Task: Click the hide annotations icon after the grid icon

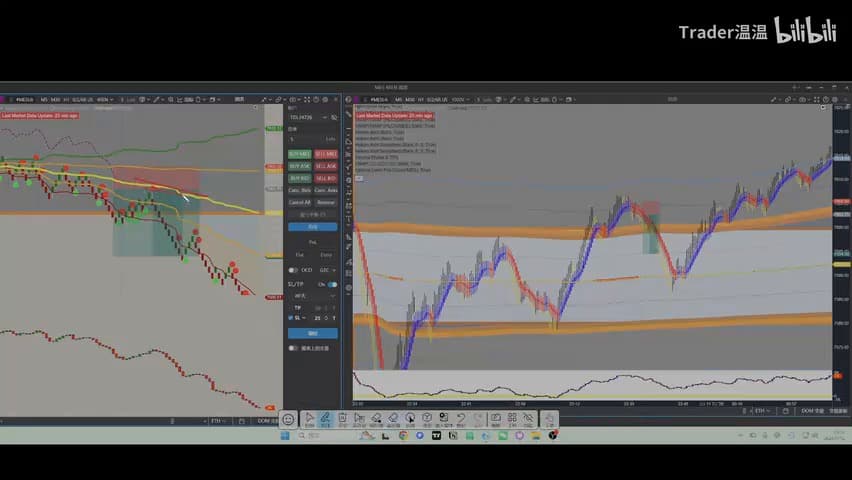Action: (528, 419)
